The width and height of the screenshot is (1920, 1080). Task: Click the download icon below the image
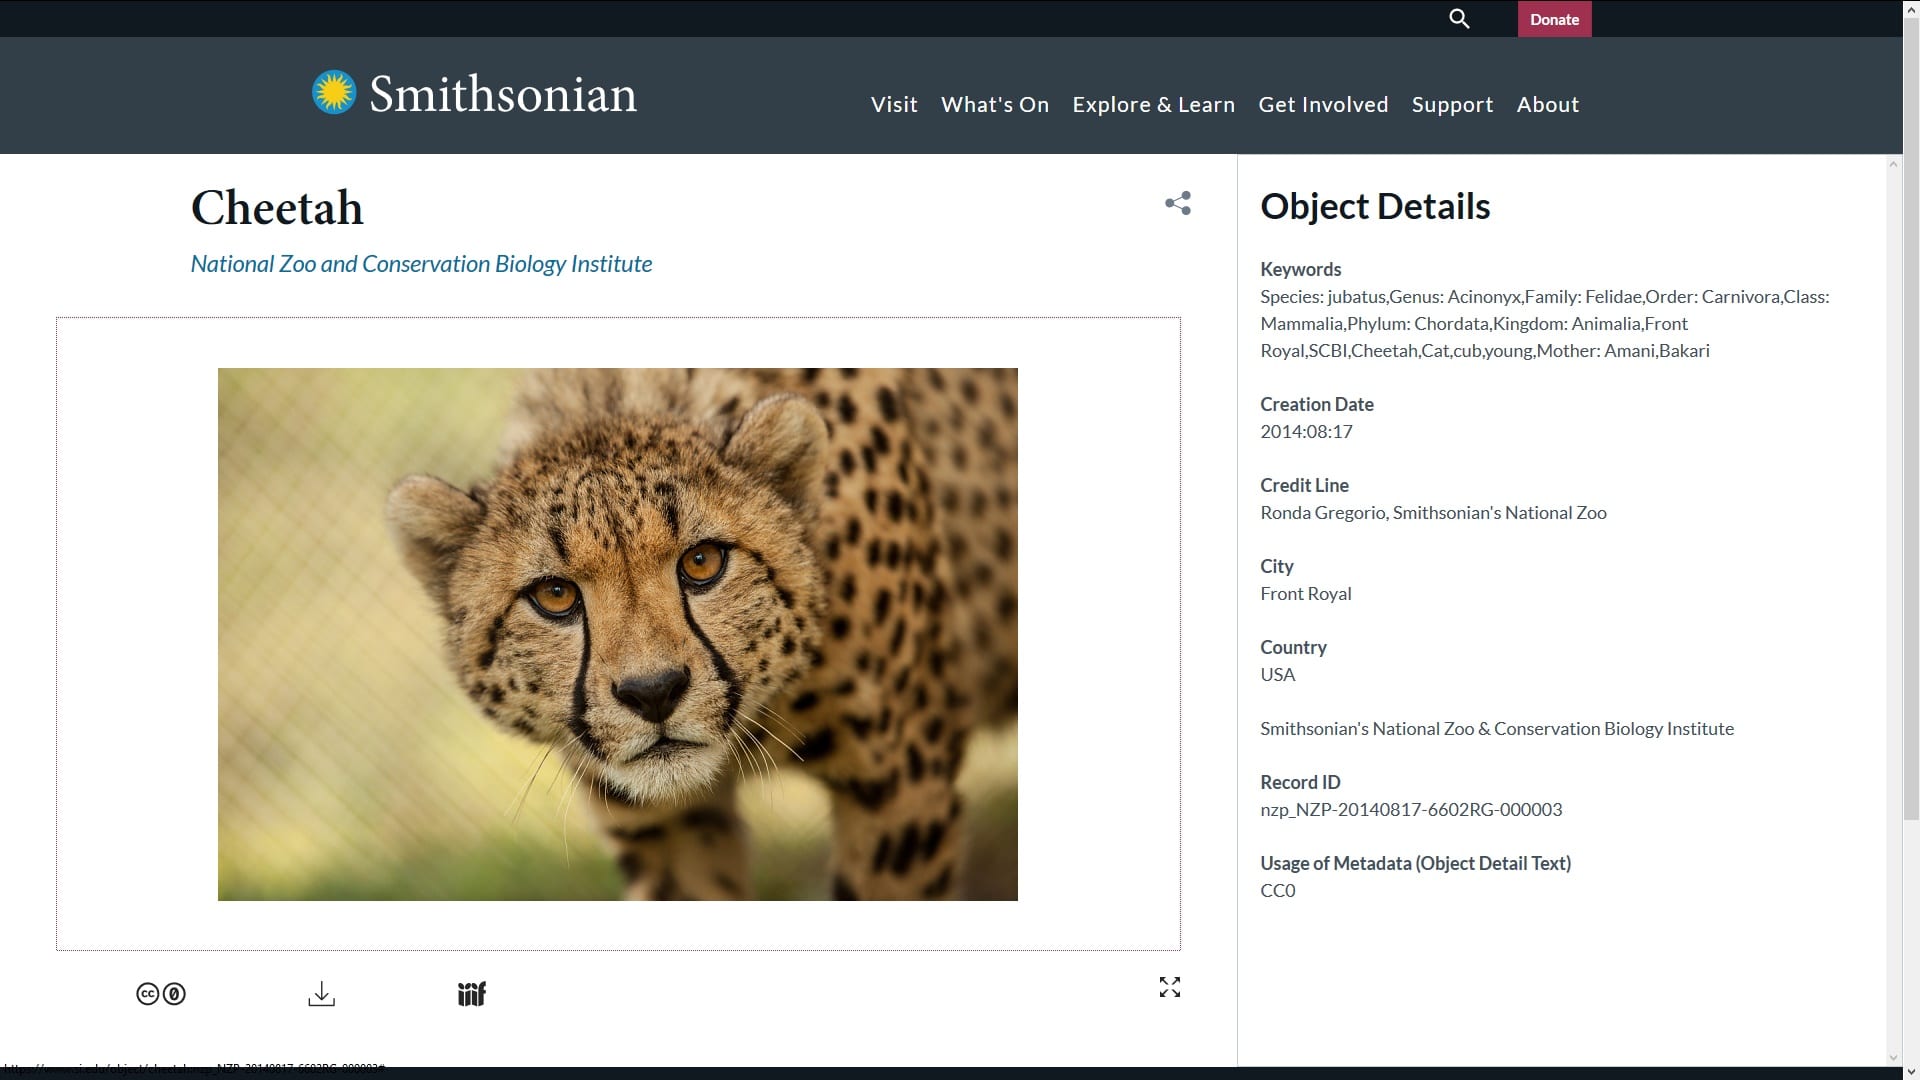coord(320,993)
